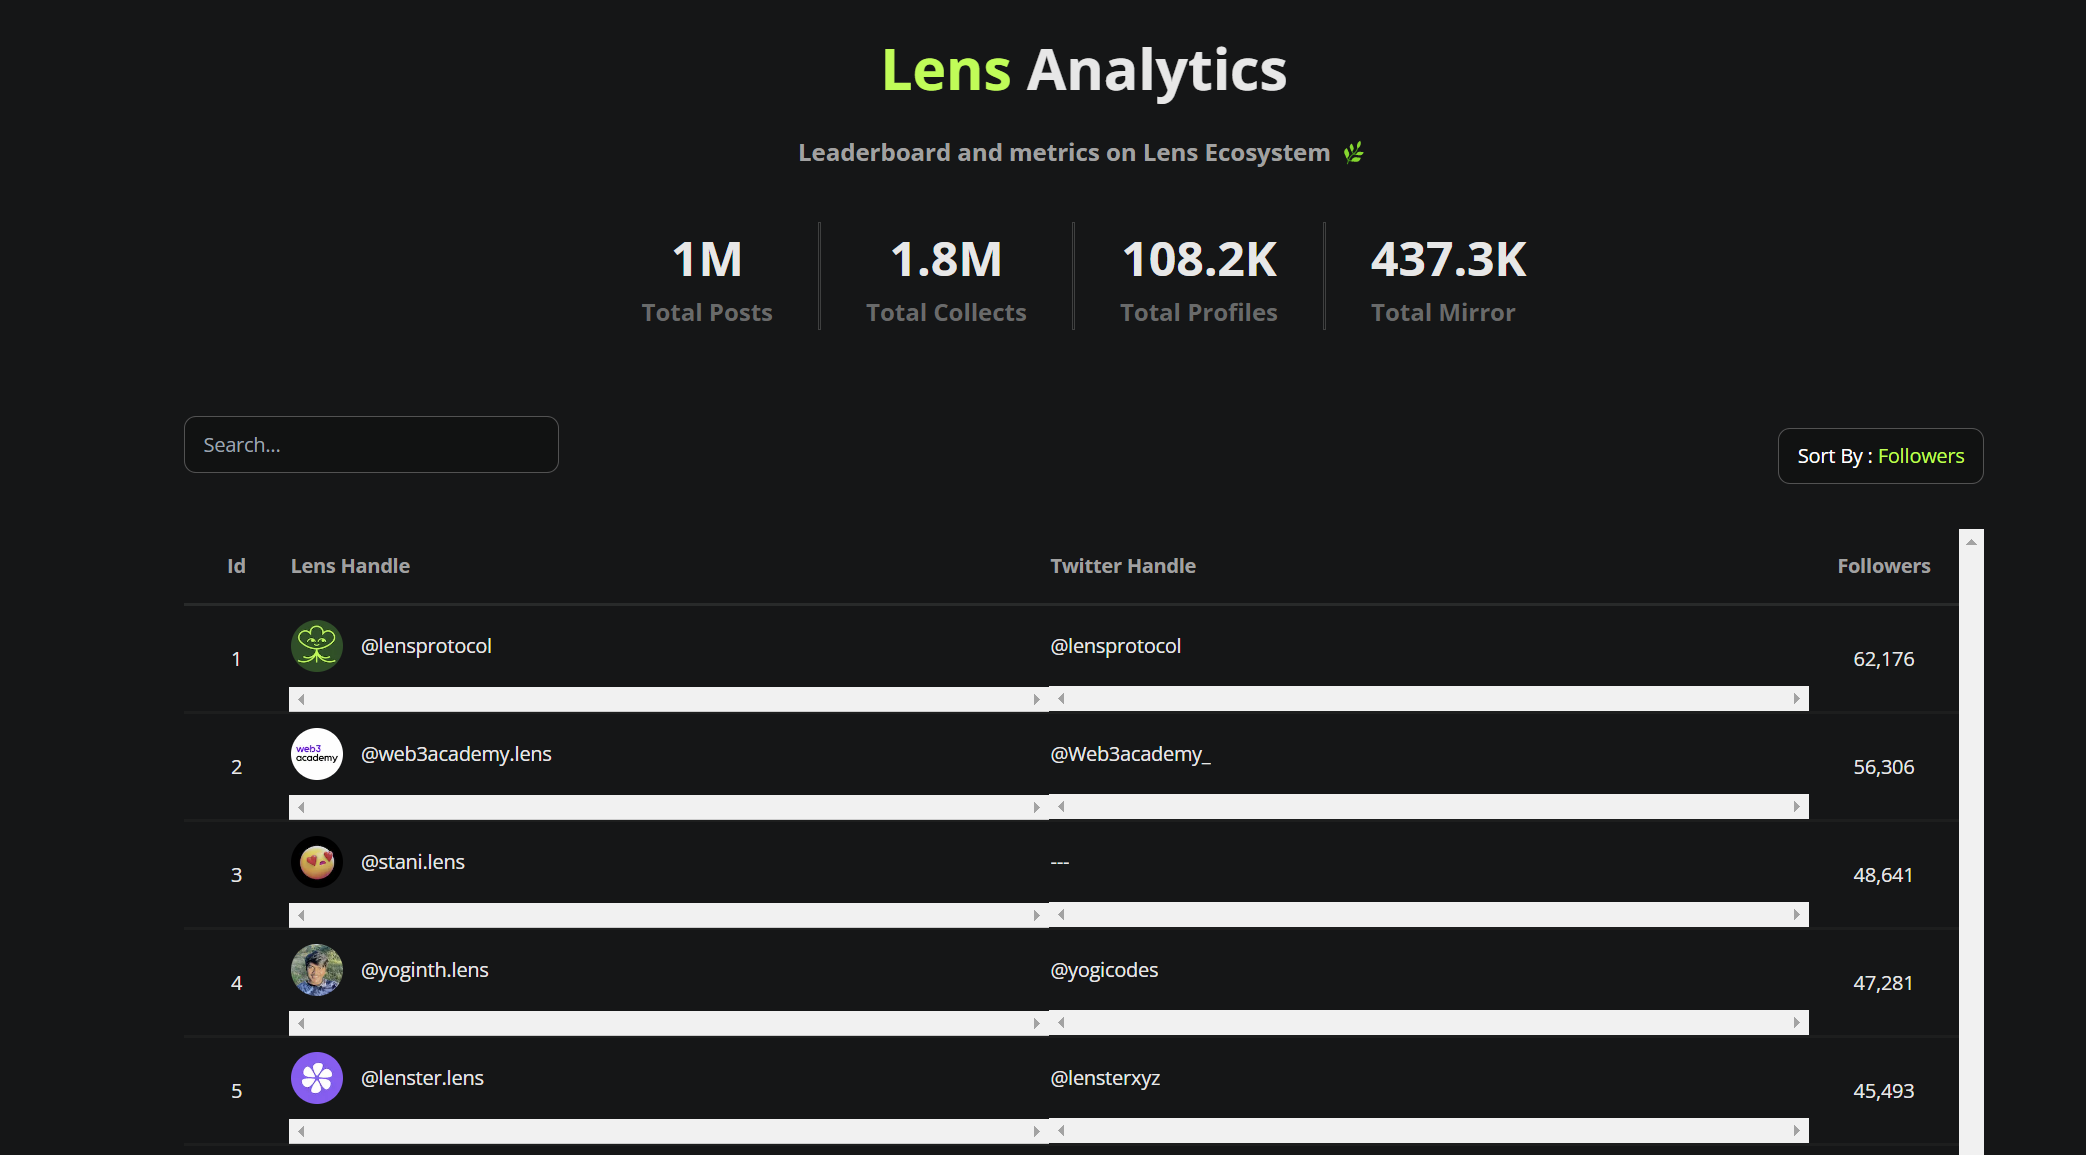The height and width of the screenshot is (1155, 2086).
Task: Click the Lens Handle column header
Action: click(350, 566)
